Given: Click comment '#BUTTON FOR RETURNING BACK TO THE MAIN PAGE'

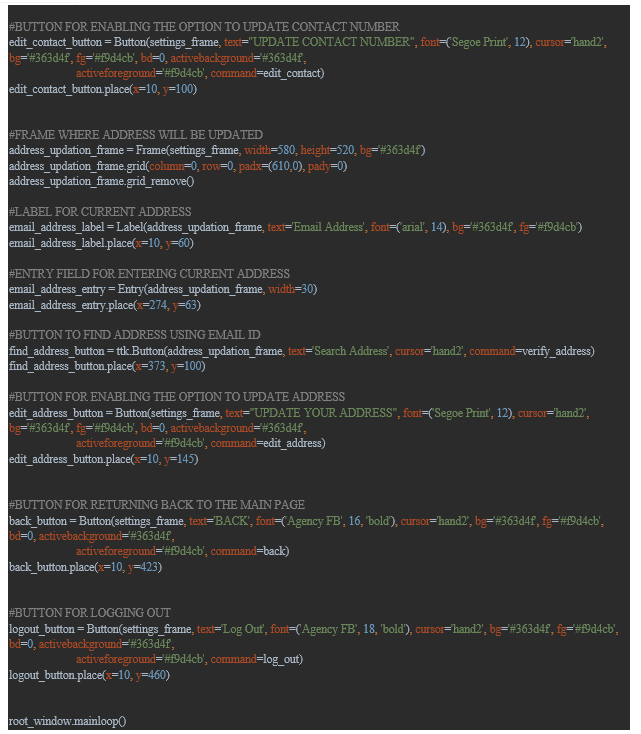Looking at the screenshot, I should pyautogui.click(x=157, y=505).
